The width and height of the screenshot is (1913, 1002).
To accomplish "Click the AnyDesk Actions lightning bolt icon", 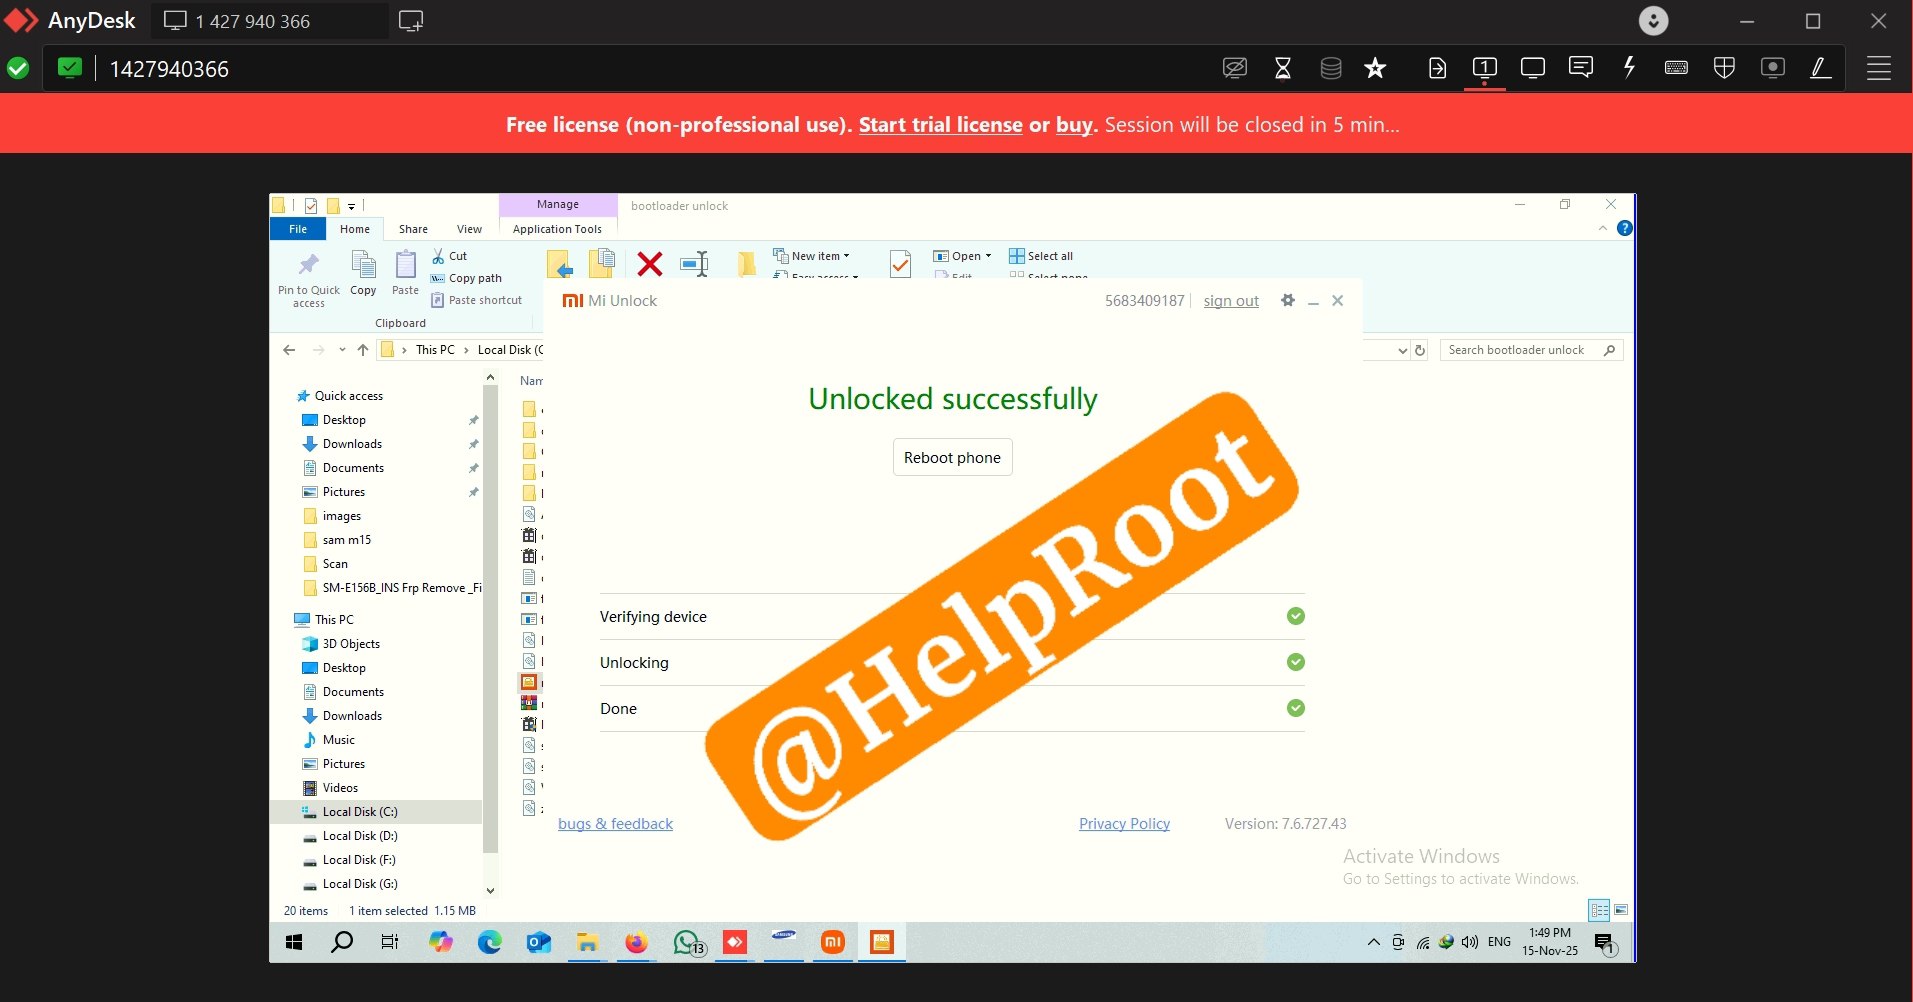I will (1629, 68).
